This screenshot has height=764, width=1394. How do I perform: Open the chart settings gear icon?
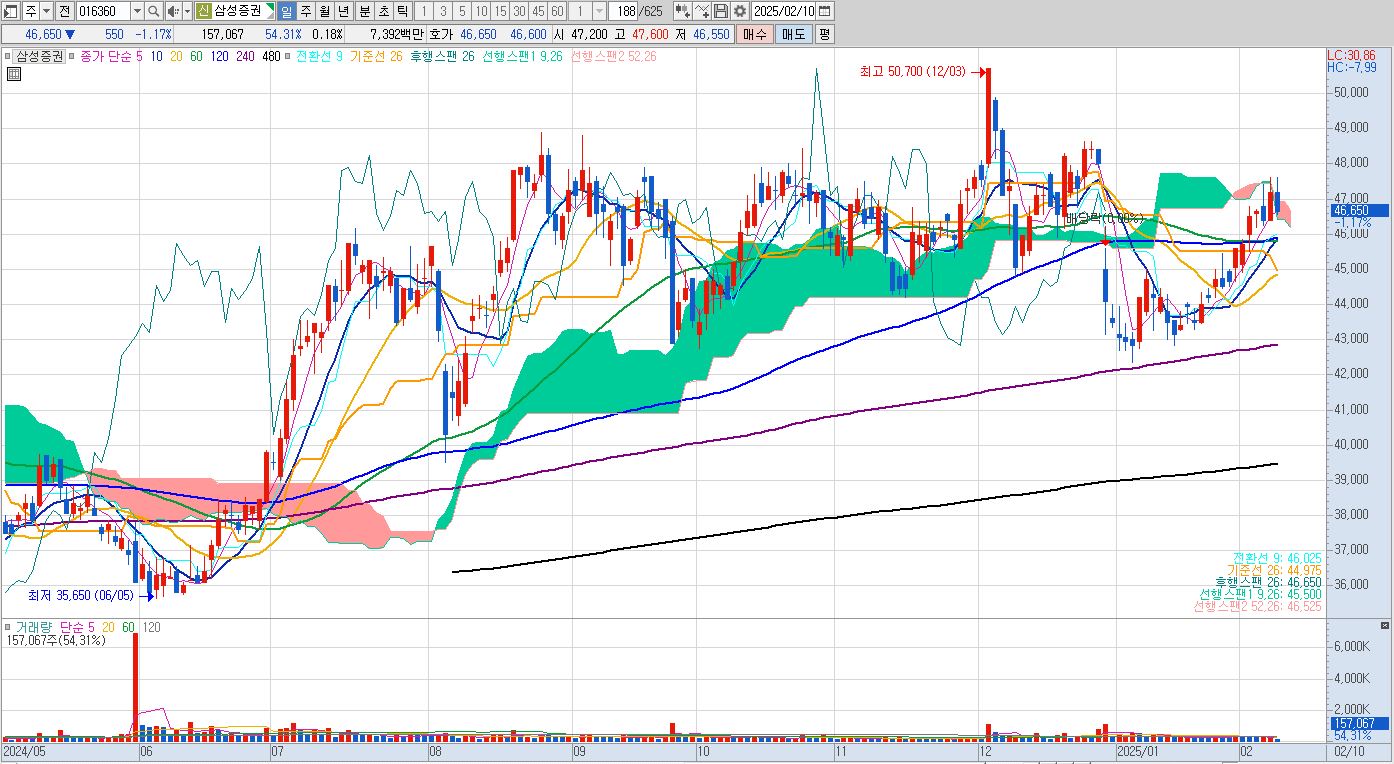click(739, 11)
